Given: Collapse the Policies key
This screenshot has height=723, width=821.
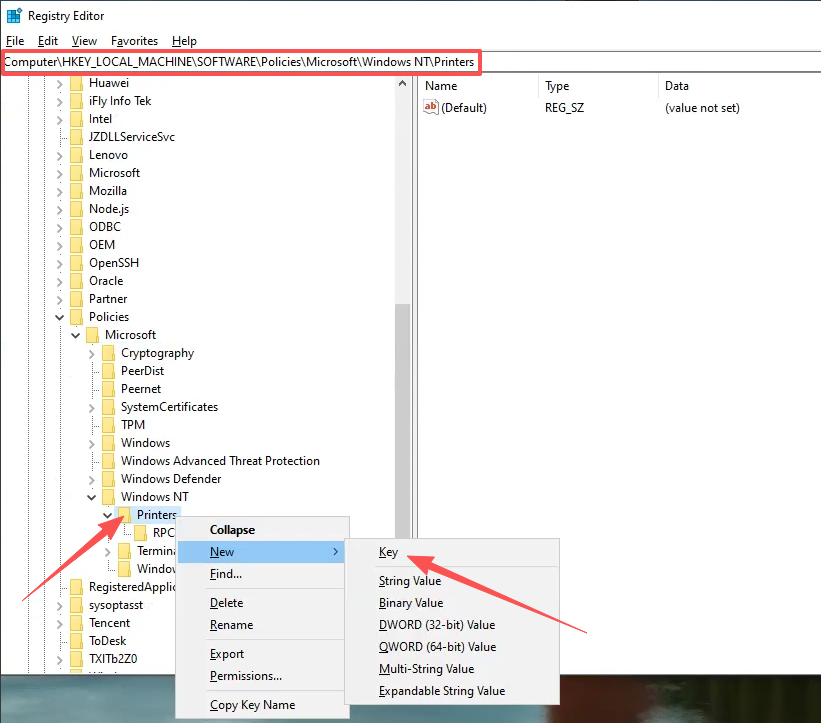Looking at the screenshot, I should (x=59, y=317).
